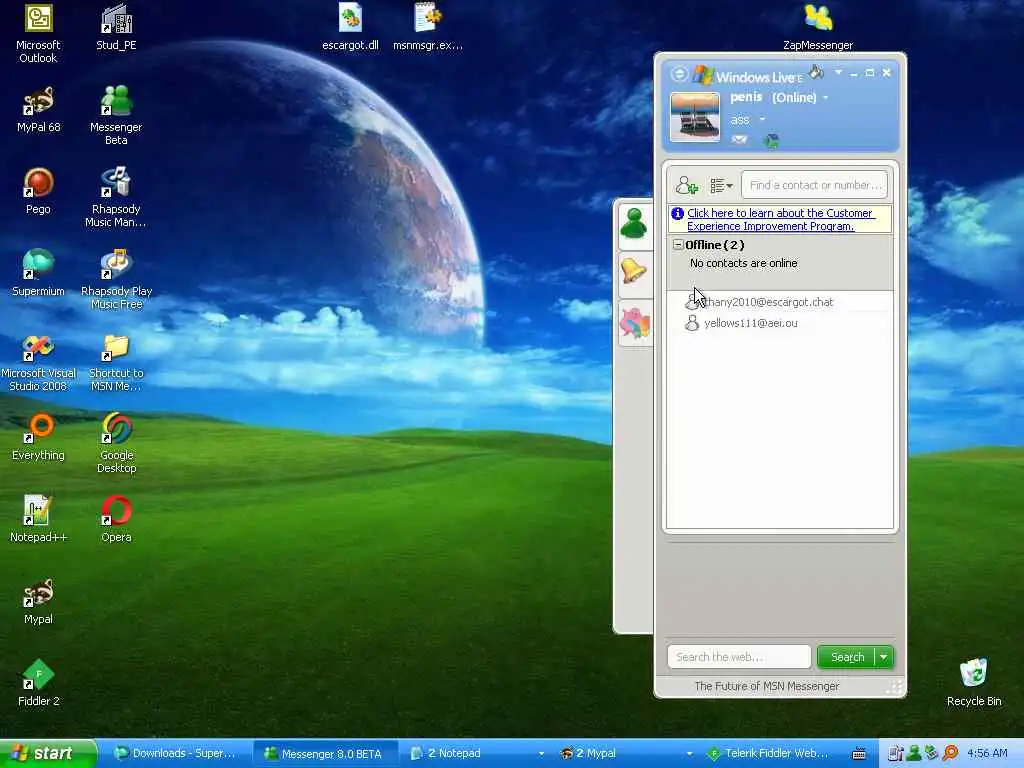Click the on-screen keyboard icon on the taskbar
Viewport: 1024px width, 768px height.
[859, 754]
